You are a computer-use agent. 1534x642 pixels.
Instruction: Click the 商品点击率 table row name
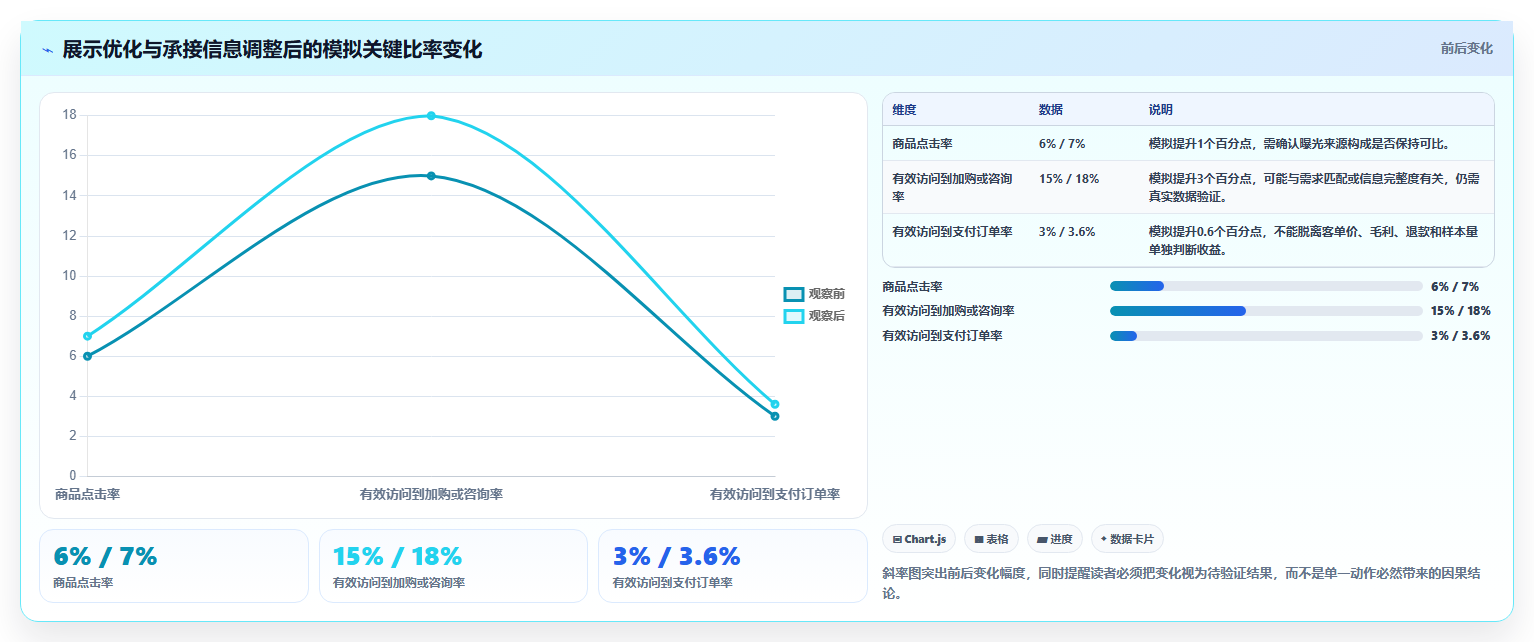[922, 143]
